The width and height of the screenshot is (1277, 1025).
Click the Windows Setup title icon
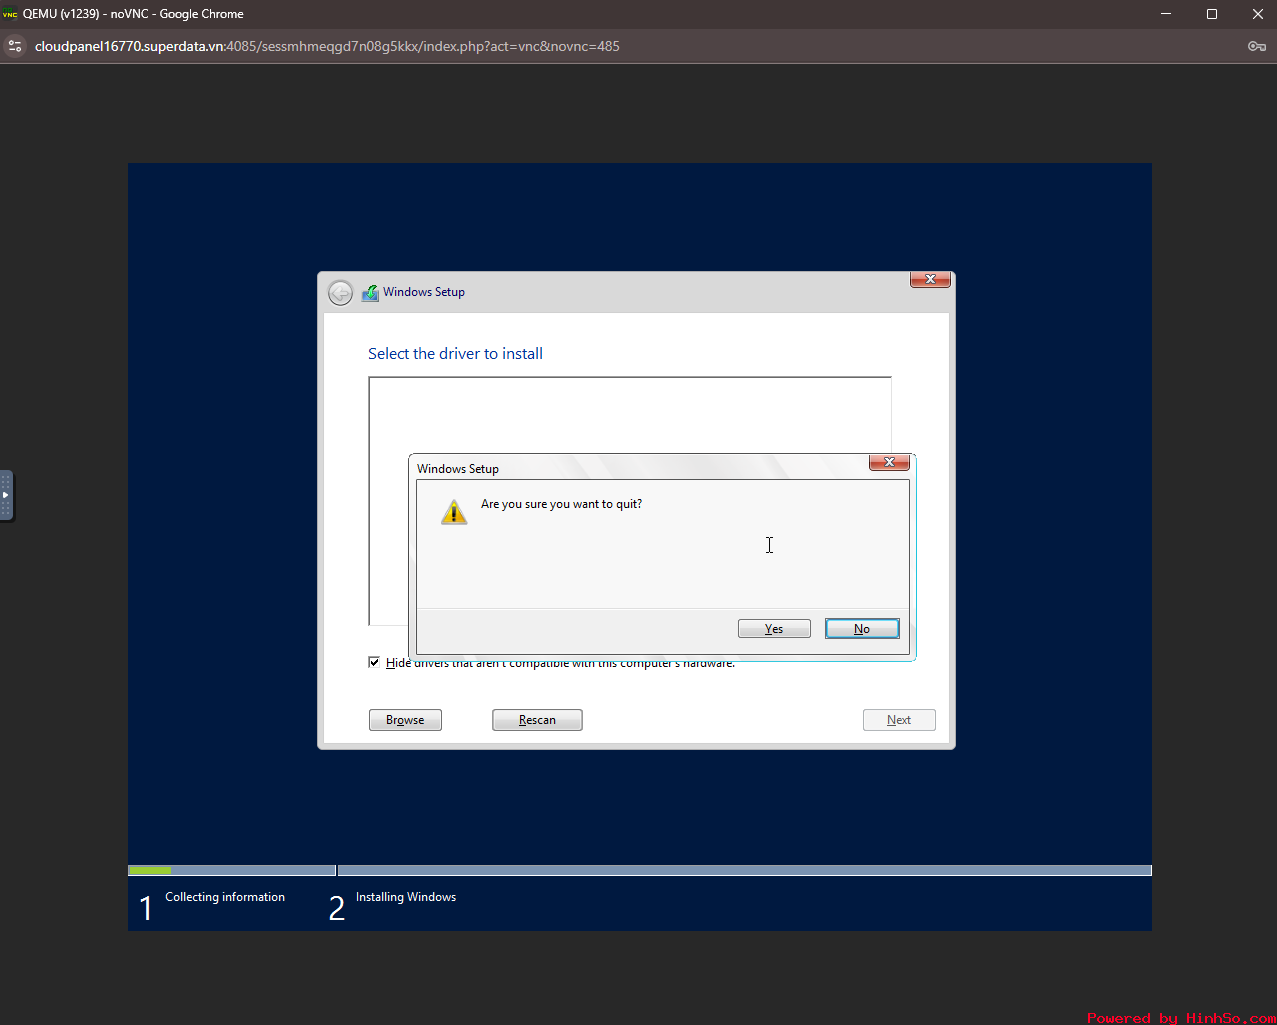(x=370, y=293)
